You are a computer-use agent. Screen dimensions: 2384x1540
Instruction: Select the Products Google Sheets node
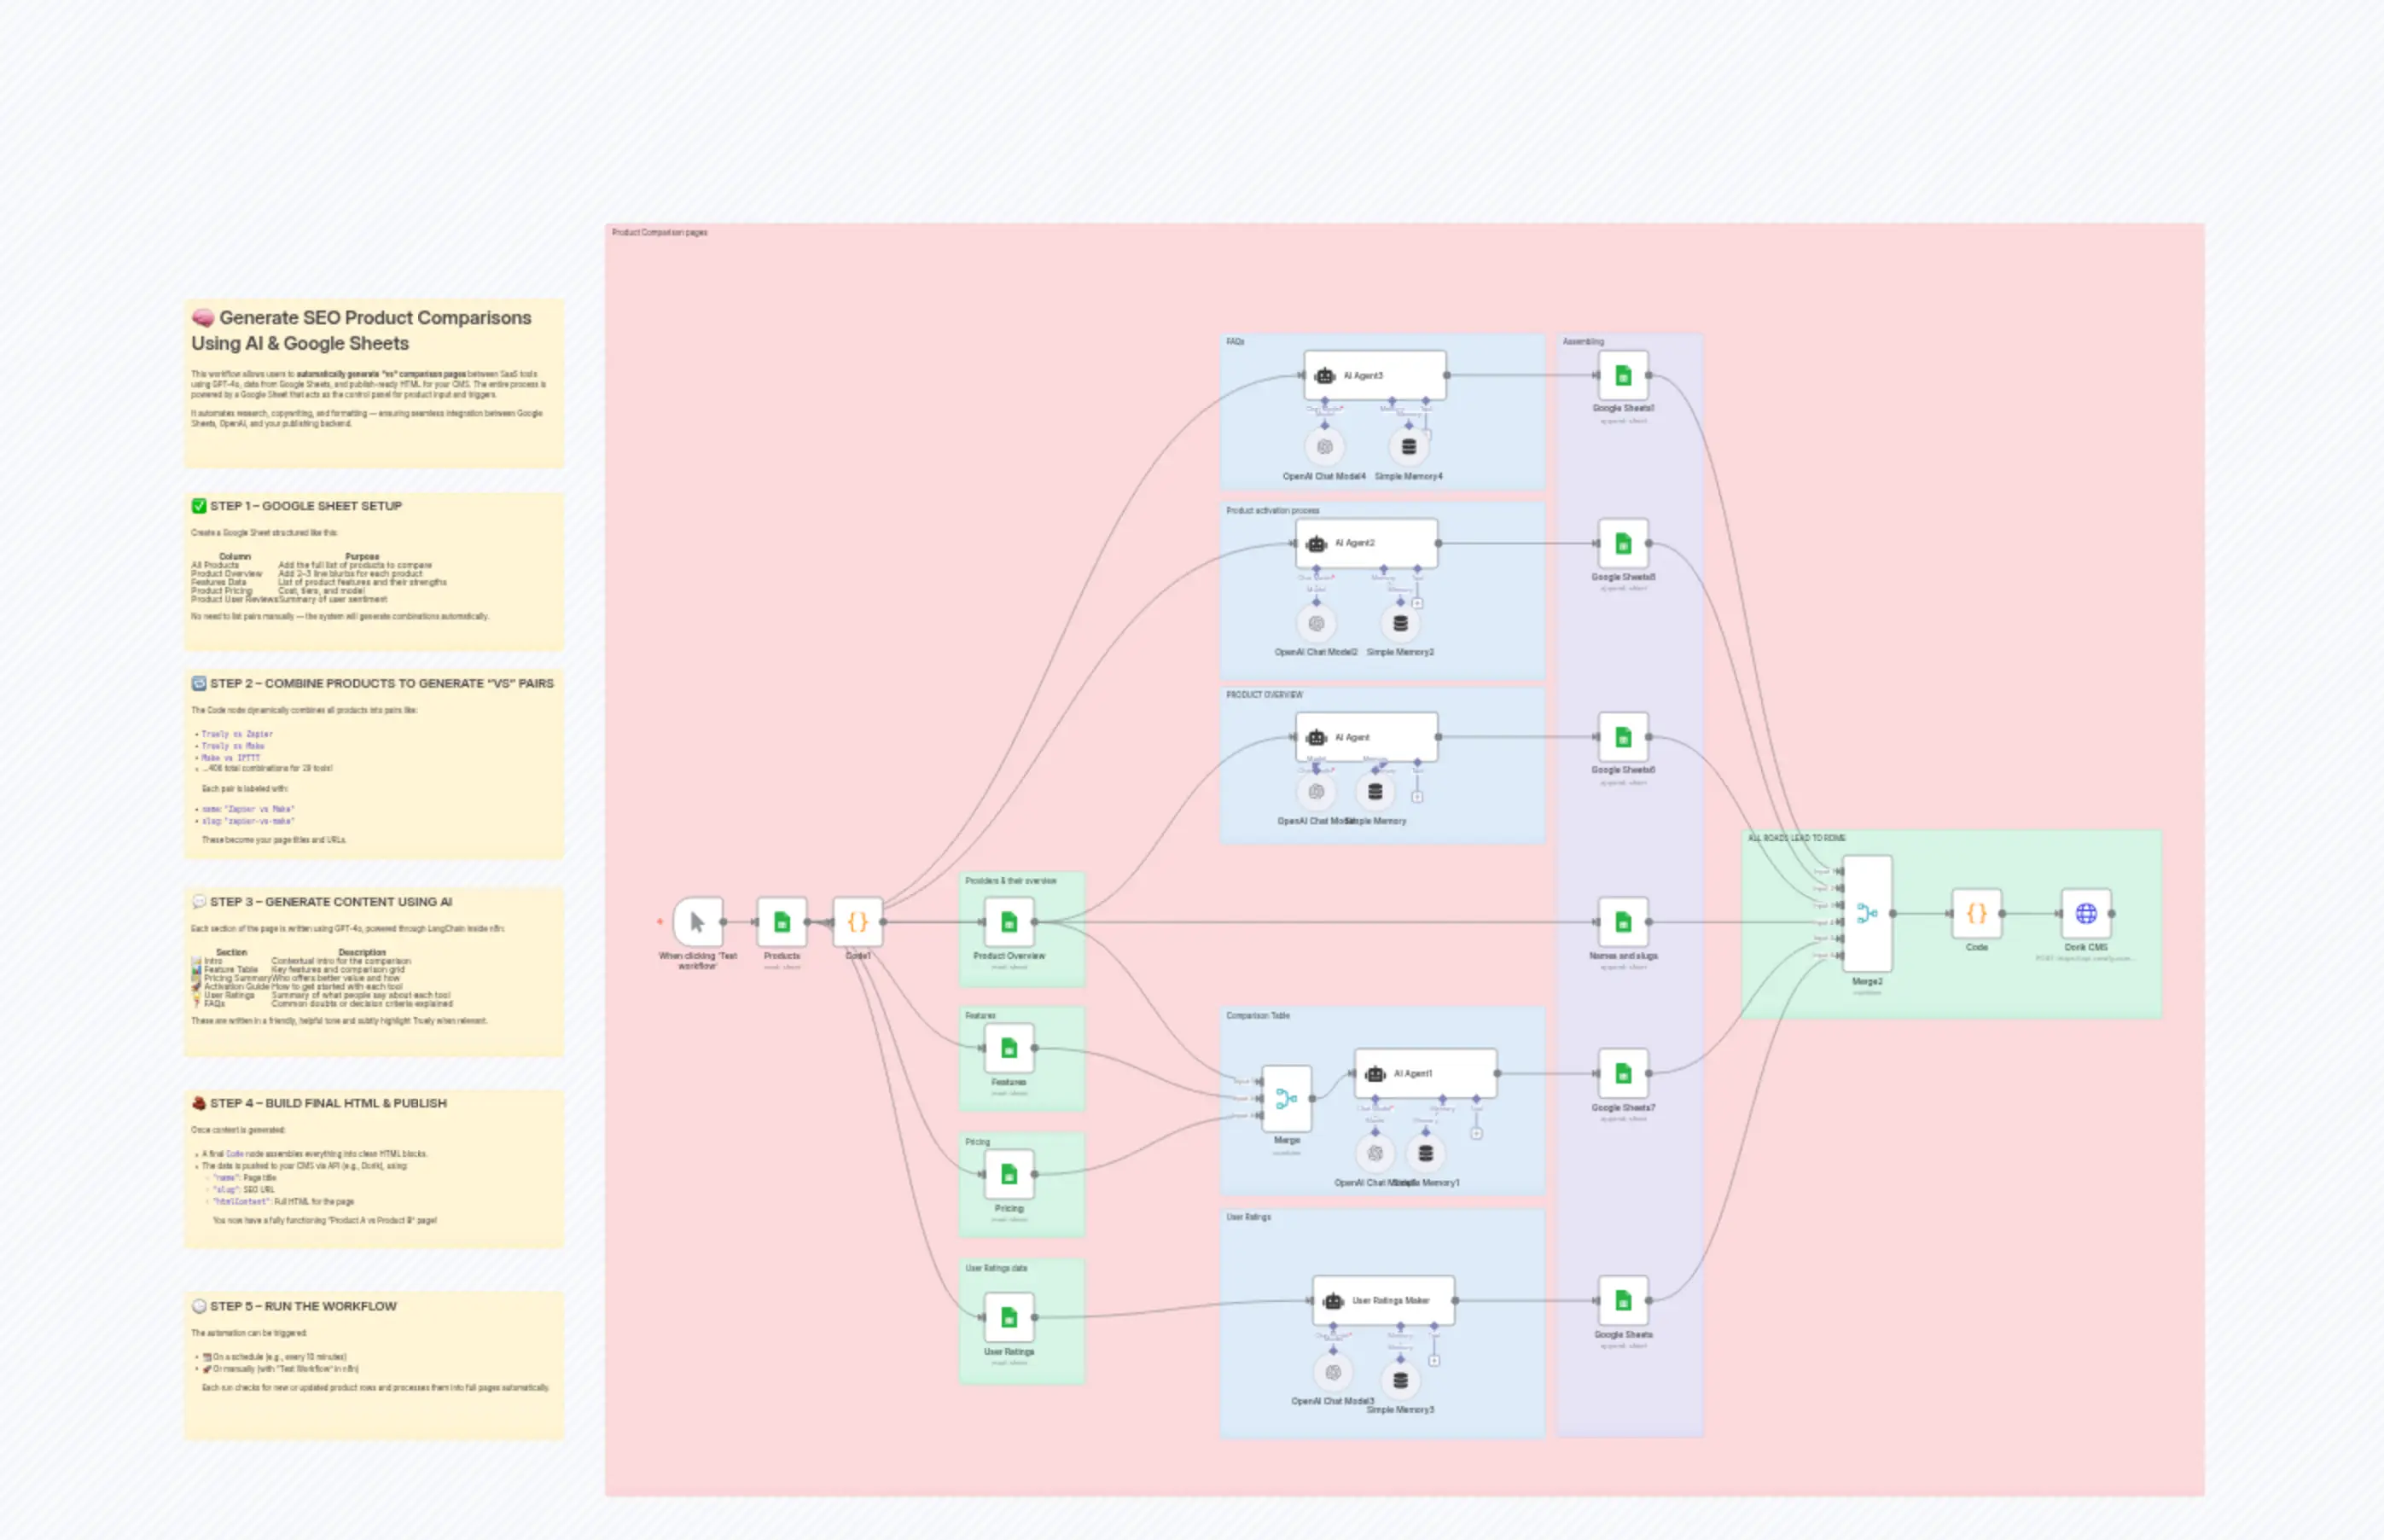point(781,921)
